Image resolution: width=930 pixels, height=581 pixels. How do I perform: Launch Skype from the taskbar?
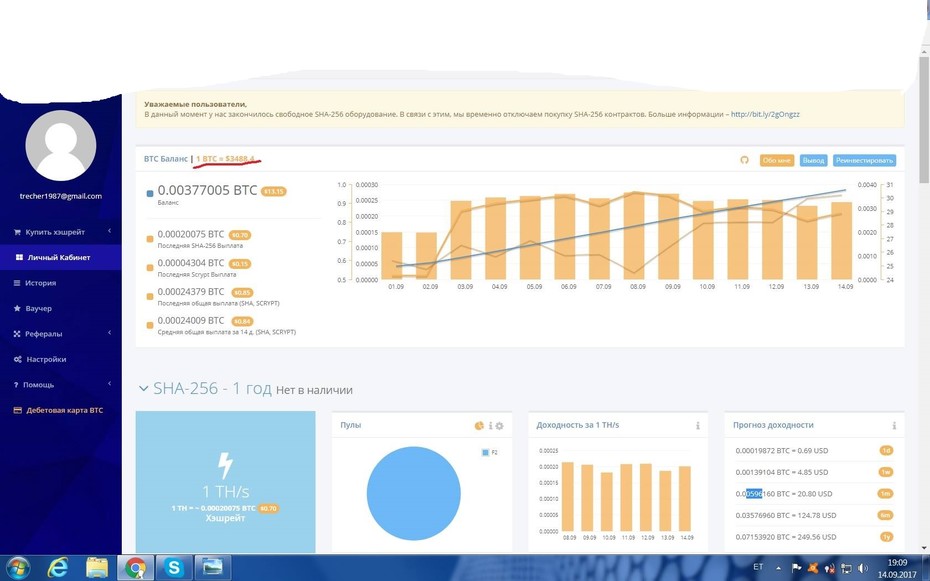174,568
